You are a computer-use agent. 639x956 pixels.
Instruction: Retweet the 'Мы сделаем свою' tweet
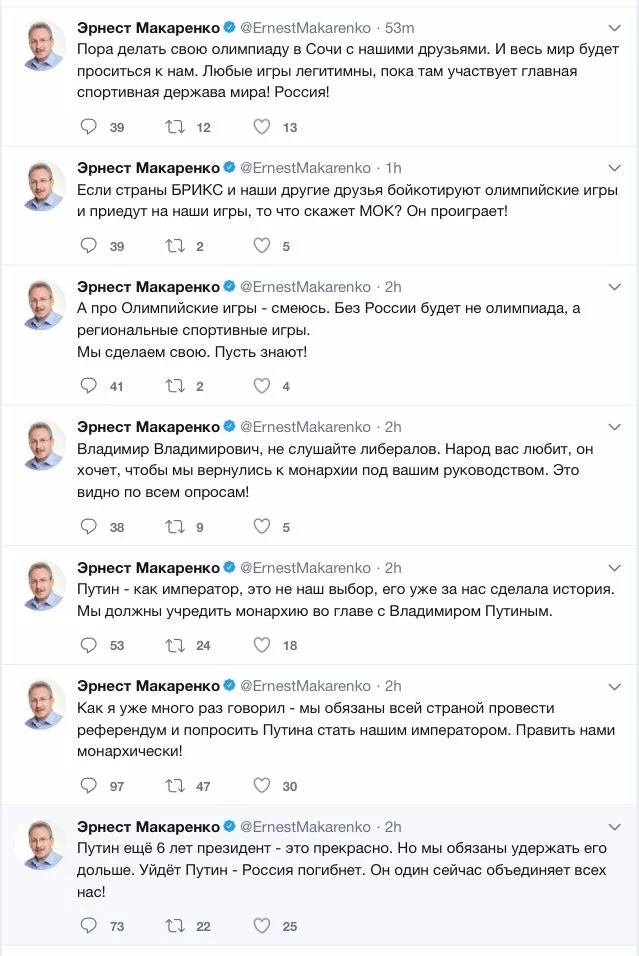(175, 386)
